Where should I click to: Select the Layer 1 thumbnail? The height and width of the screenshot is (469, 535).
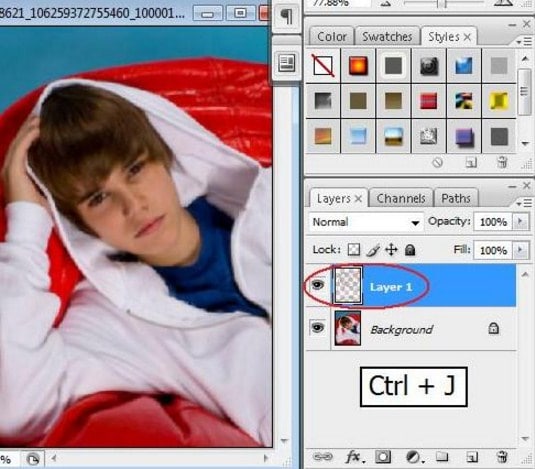(x=348, y=285)
